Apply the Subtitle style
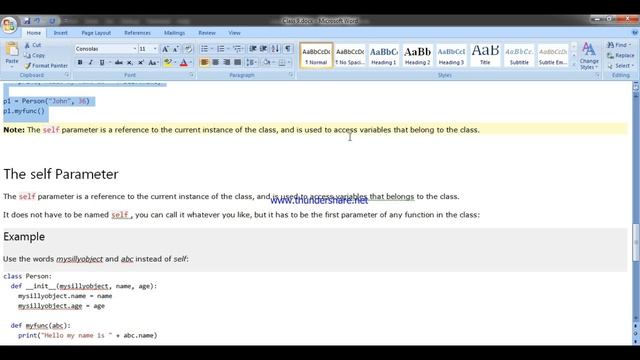This screenshot has height=360, width=640. point(519,56)
